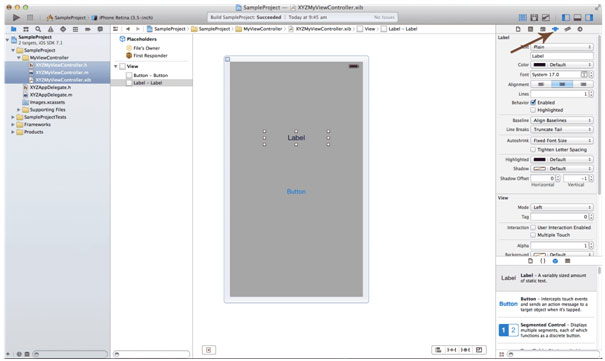
Task: Open the Test navigator
Action: (63, 29)
